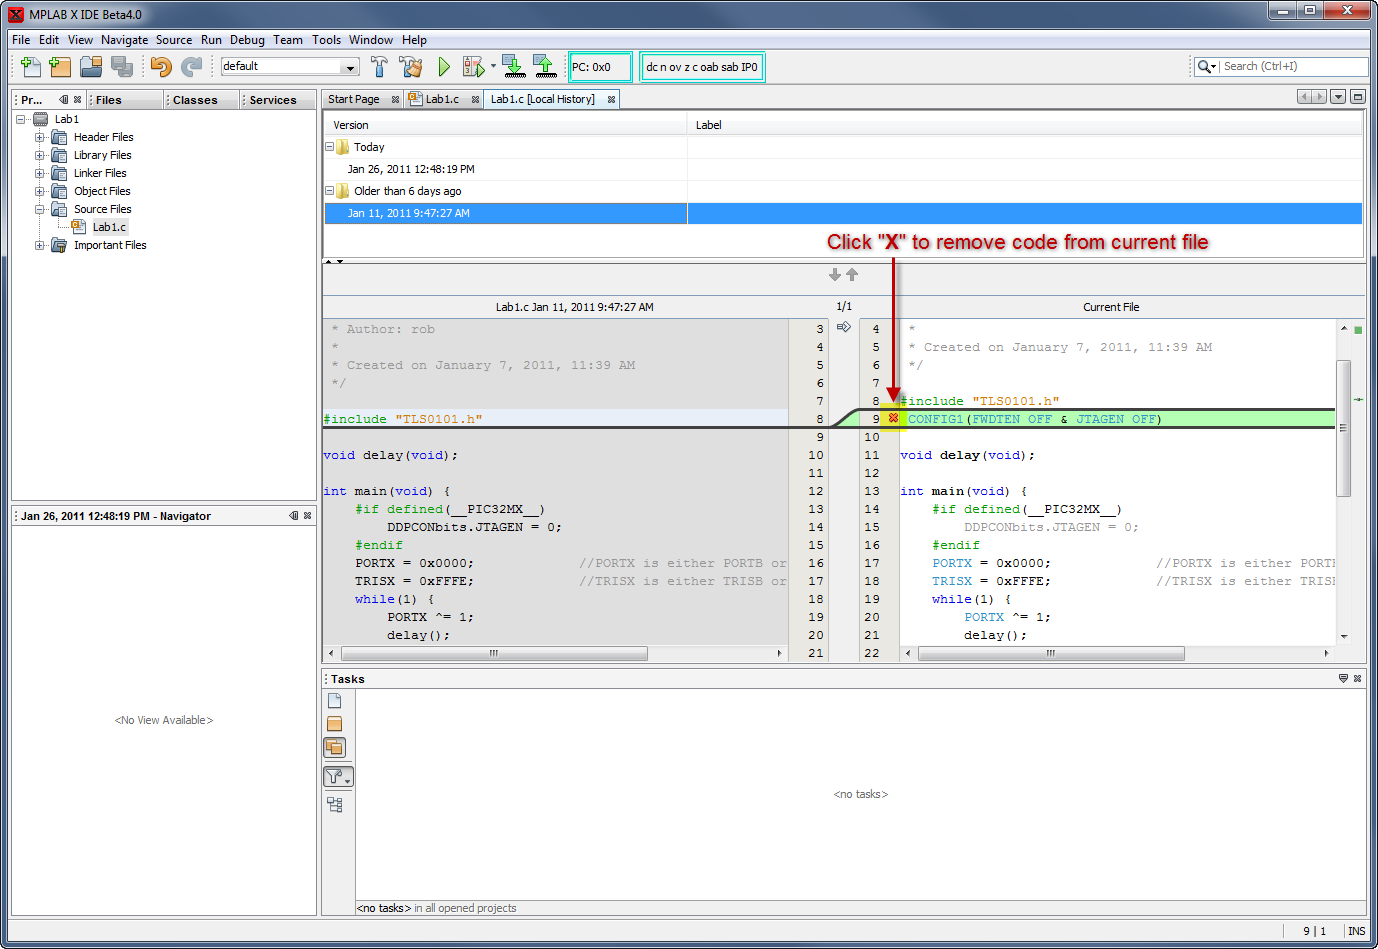1378x949 pixels.
Task: Toggle Tasks filter funnel button
Action: pyautogui.click(x=337, y=777)
